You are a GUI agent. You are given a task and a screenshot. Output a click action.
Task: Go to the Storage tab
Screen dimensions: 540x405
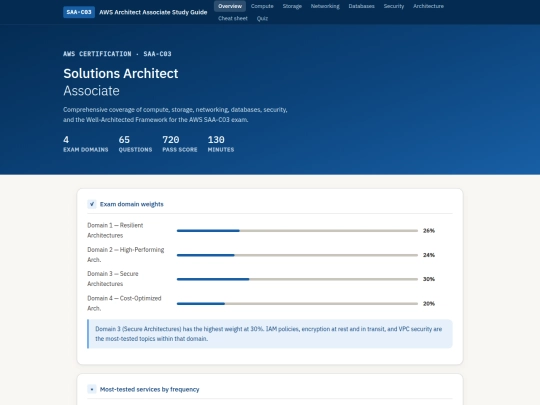292,6
